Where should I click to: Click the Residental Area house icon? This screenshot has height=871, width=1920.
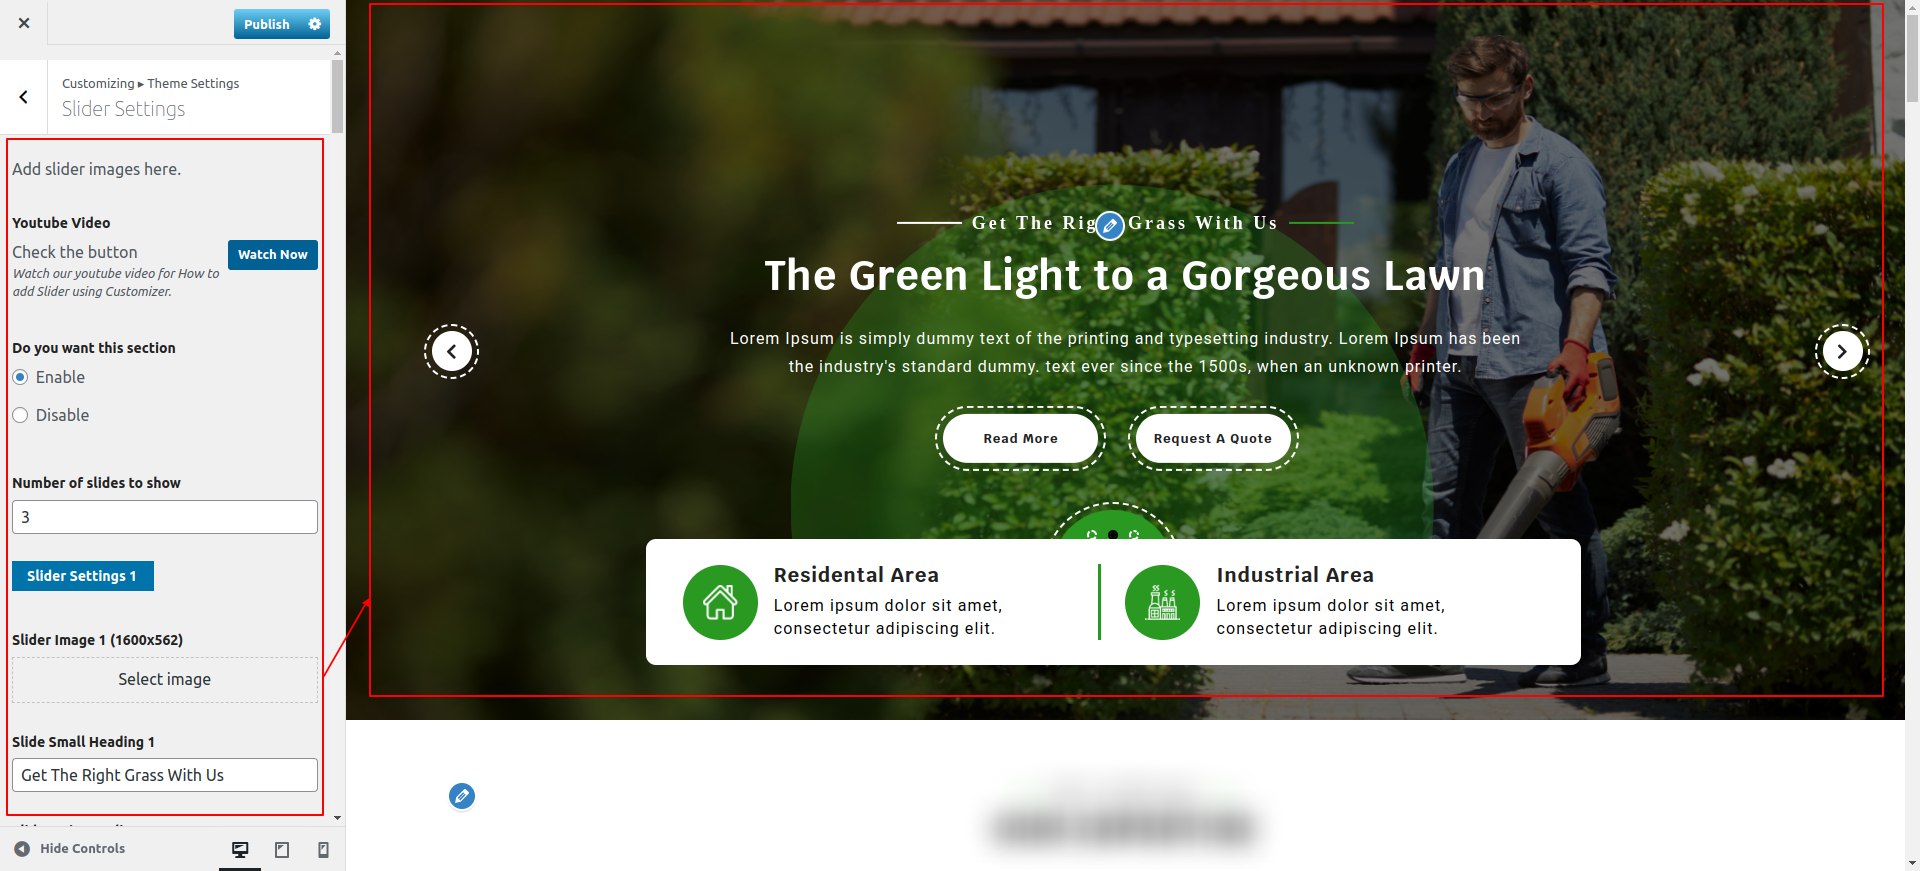pyautogui.click(x=720, y=603)
